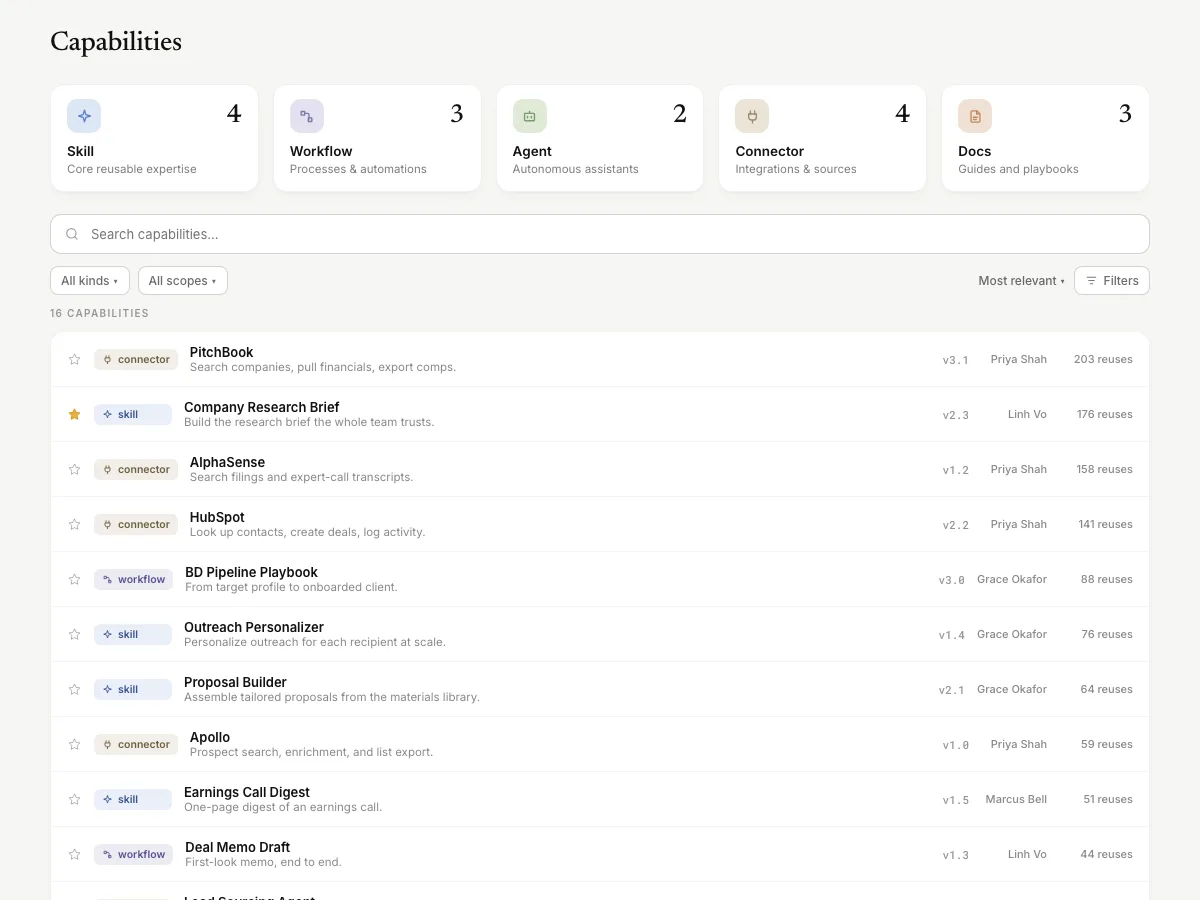Open the BD Pipeline Playbook title
Screen dimensions: 1200x900
tap(251, 572)
